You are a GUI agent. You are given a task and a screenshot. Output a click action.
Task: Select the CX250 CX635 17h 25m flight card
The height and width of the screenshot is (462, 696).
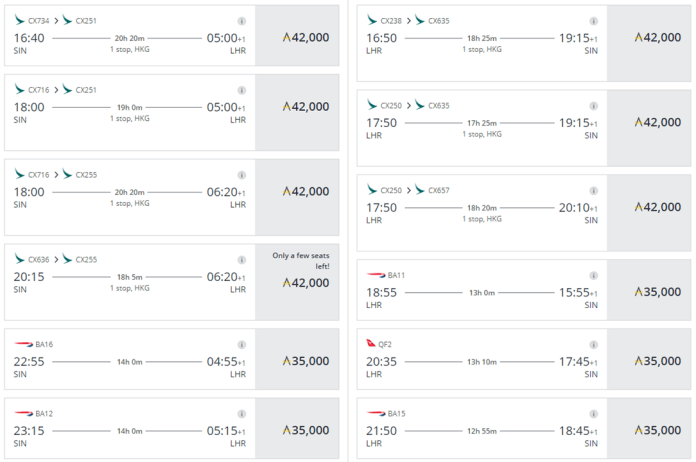coord(524,128)
